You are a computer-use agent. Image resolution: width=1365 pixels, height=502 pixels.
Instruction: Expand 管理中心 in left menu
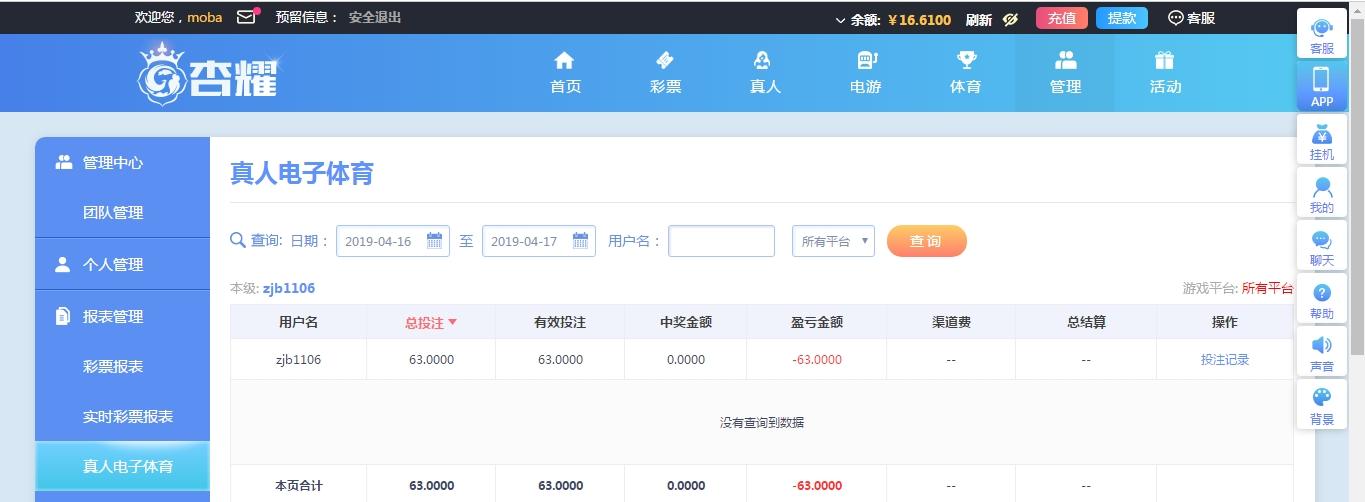tap(122, 162)
